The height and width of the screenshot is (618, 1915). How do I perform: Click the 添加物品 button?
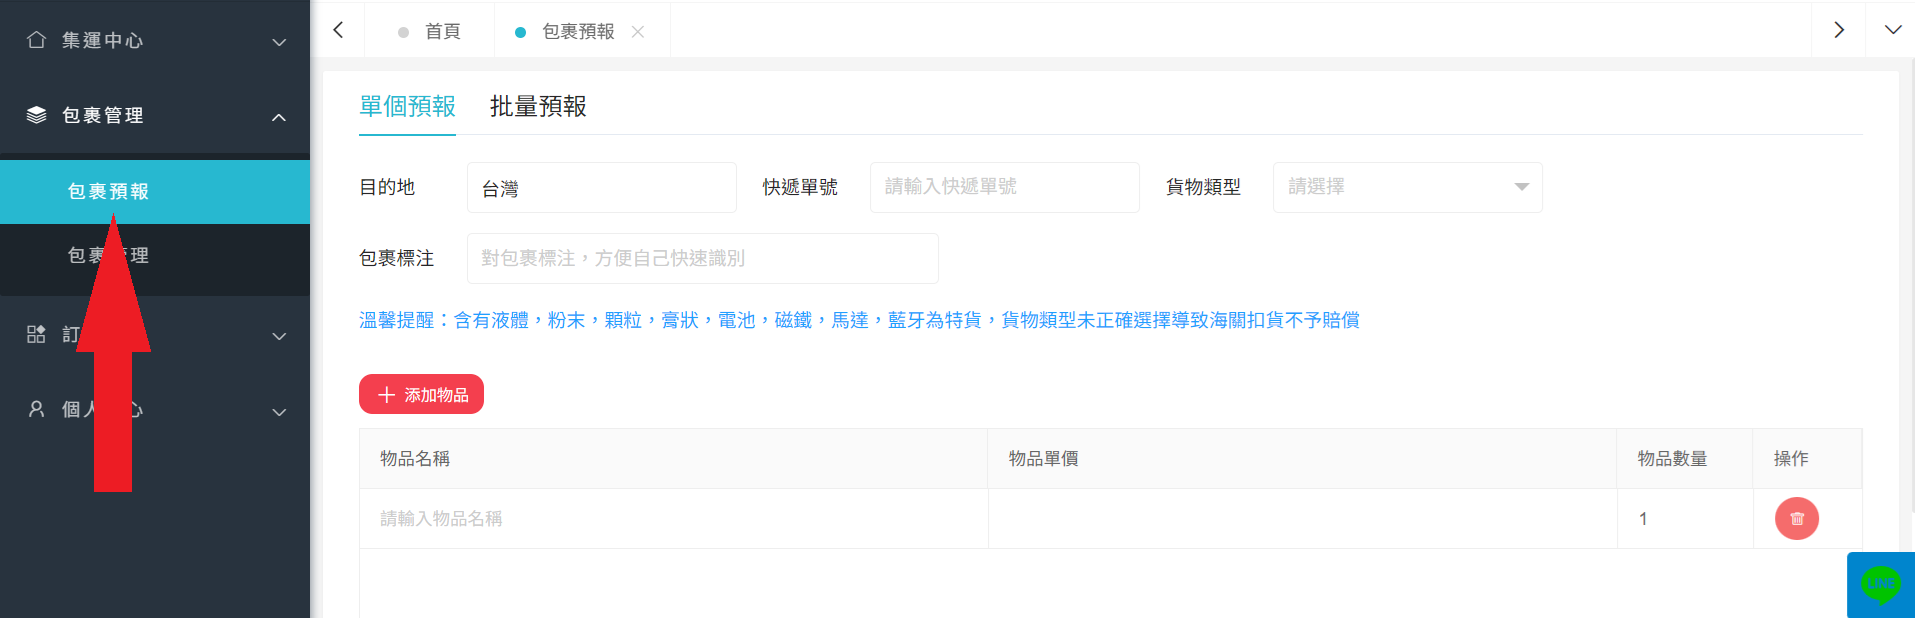tap(421, 394)
